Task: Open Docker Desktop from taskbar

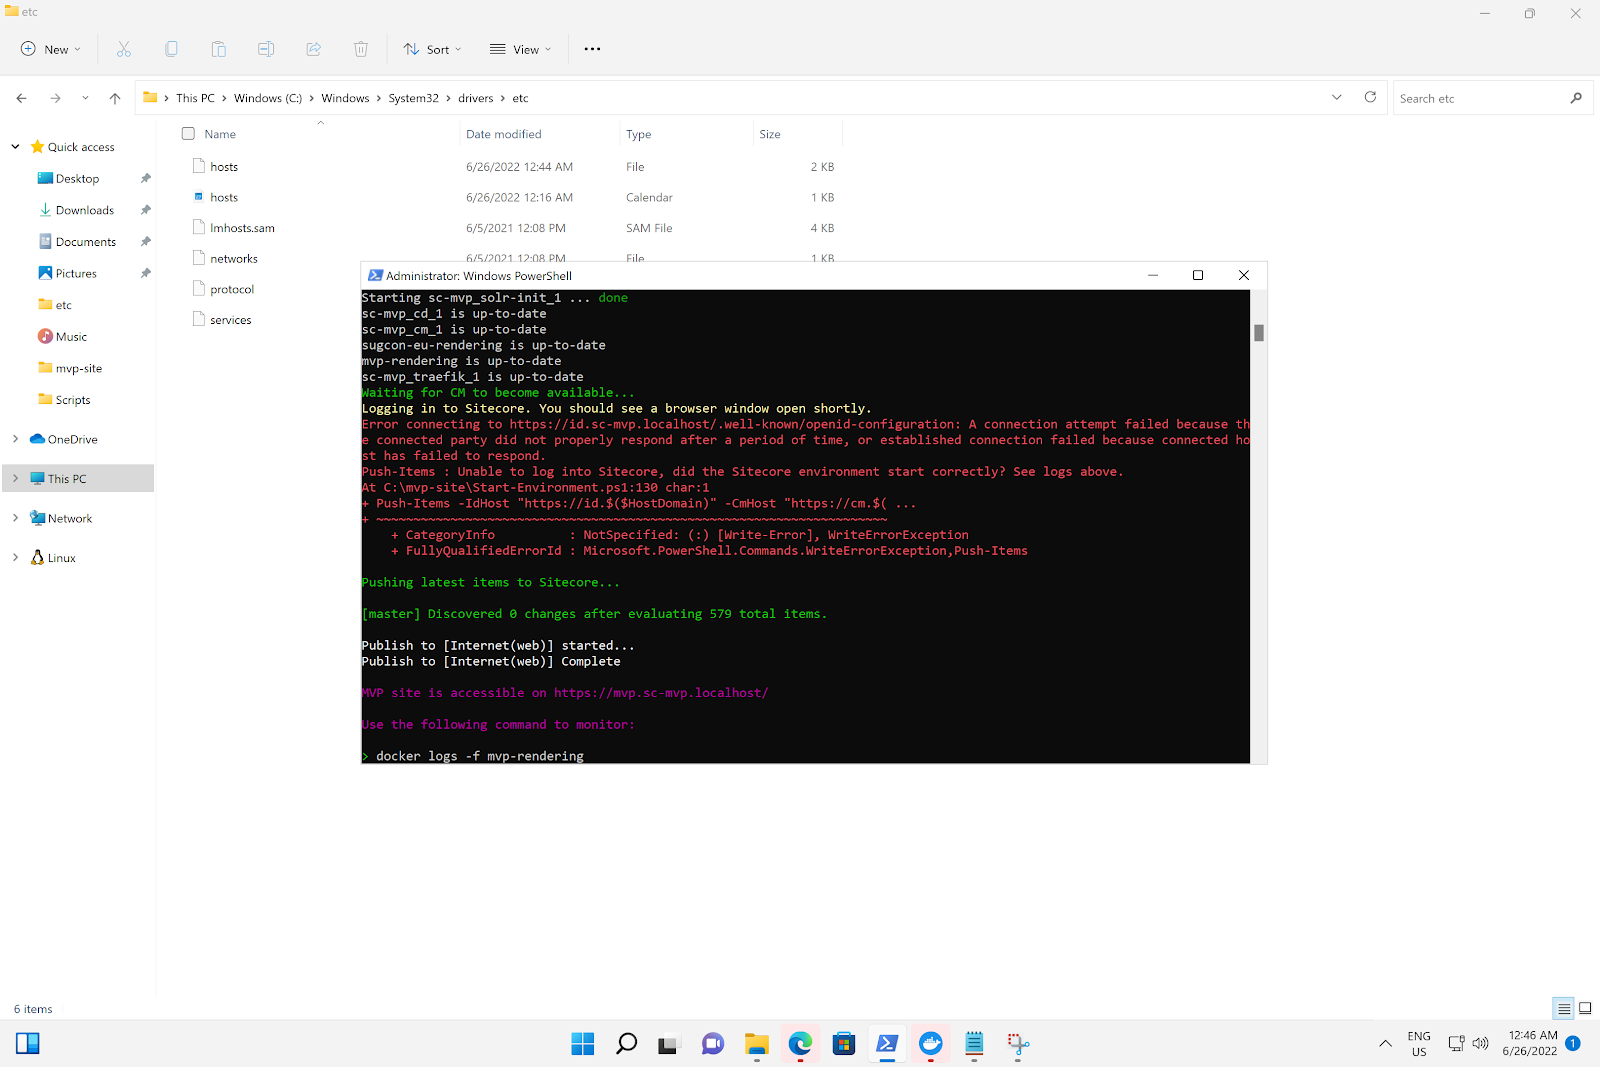Action: (x=931, y=1044)
